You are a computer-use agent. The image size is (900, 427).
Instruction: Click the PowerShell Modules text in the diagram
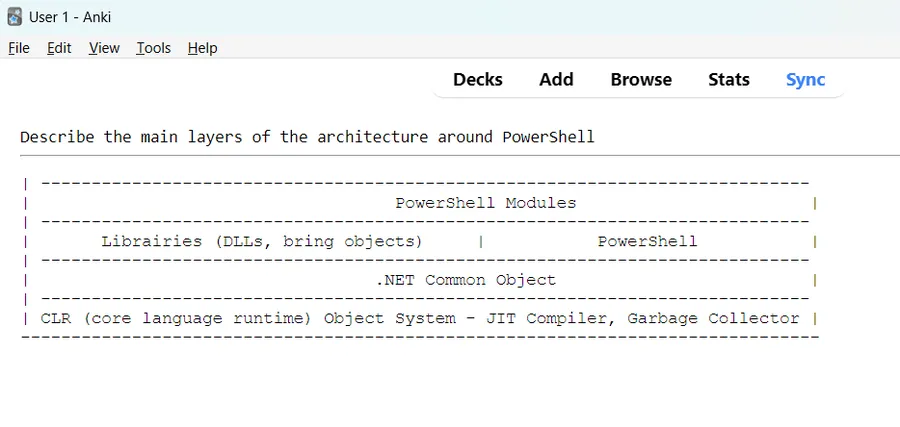coord(486,203)
